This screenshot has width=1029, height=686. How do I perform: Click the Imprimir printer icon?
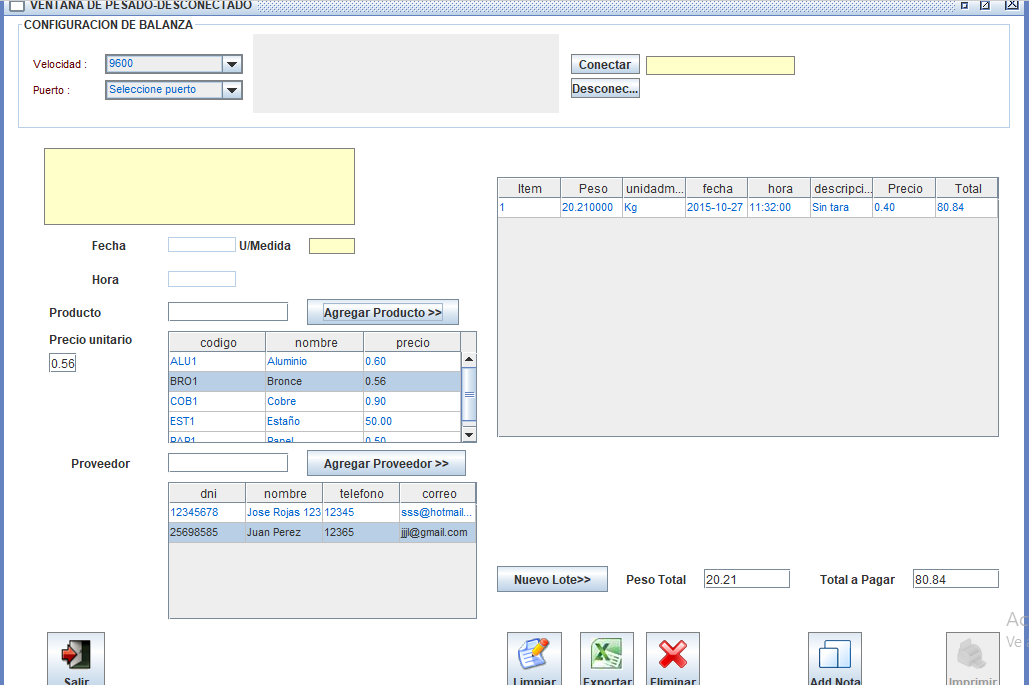972,655
